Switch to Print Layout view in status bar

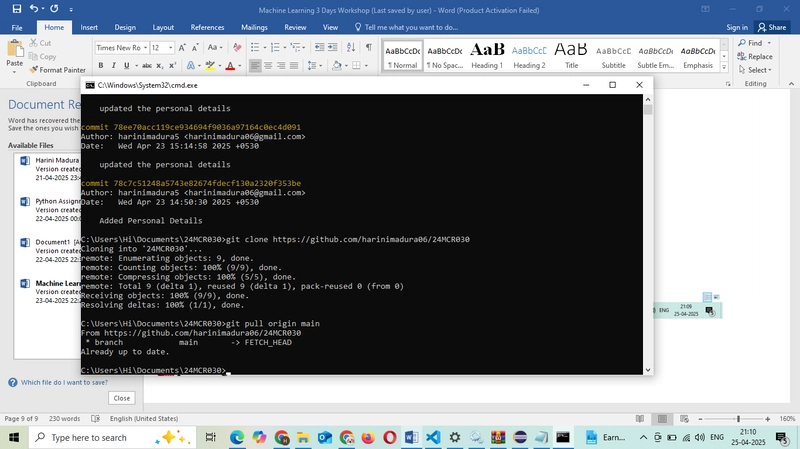662,418
